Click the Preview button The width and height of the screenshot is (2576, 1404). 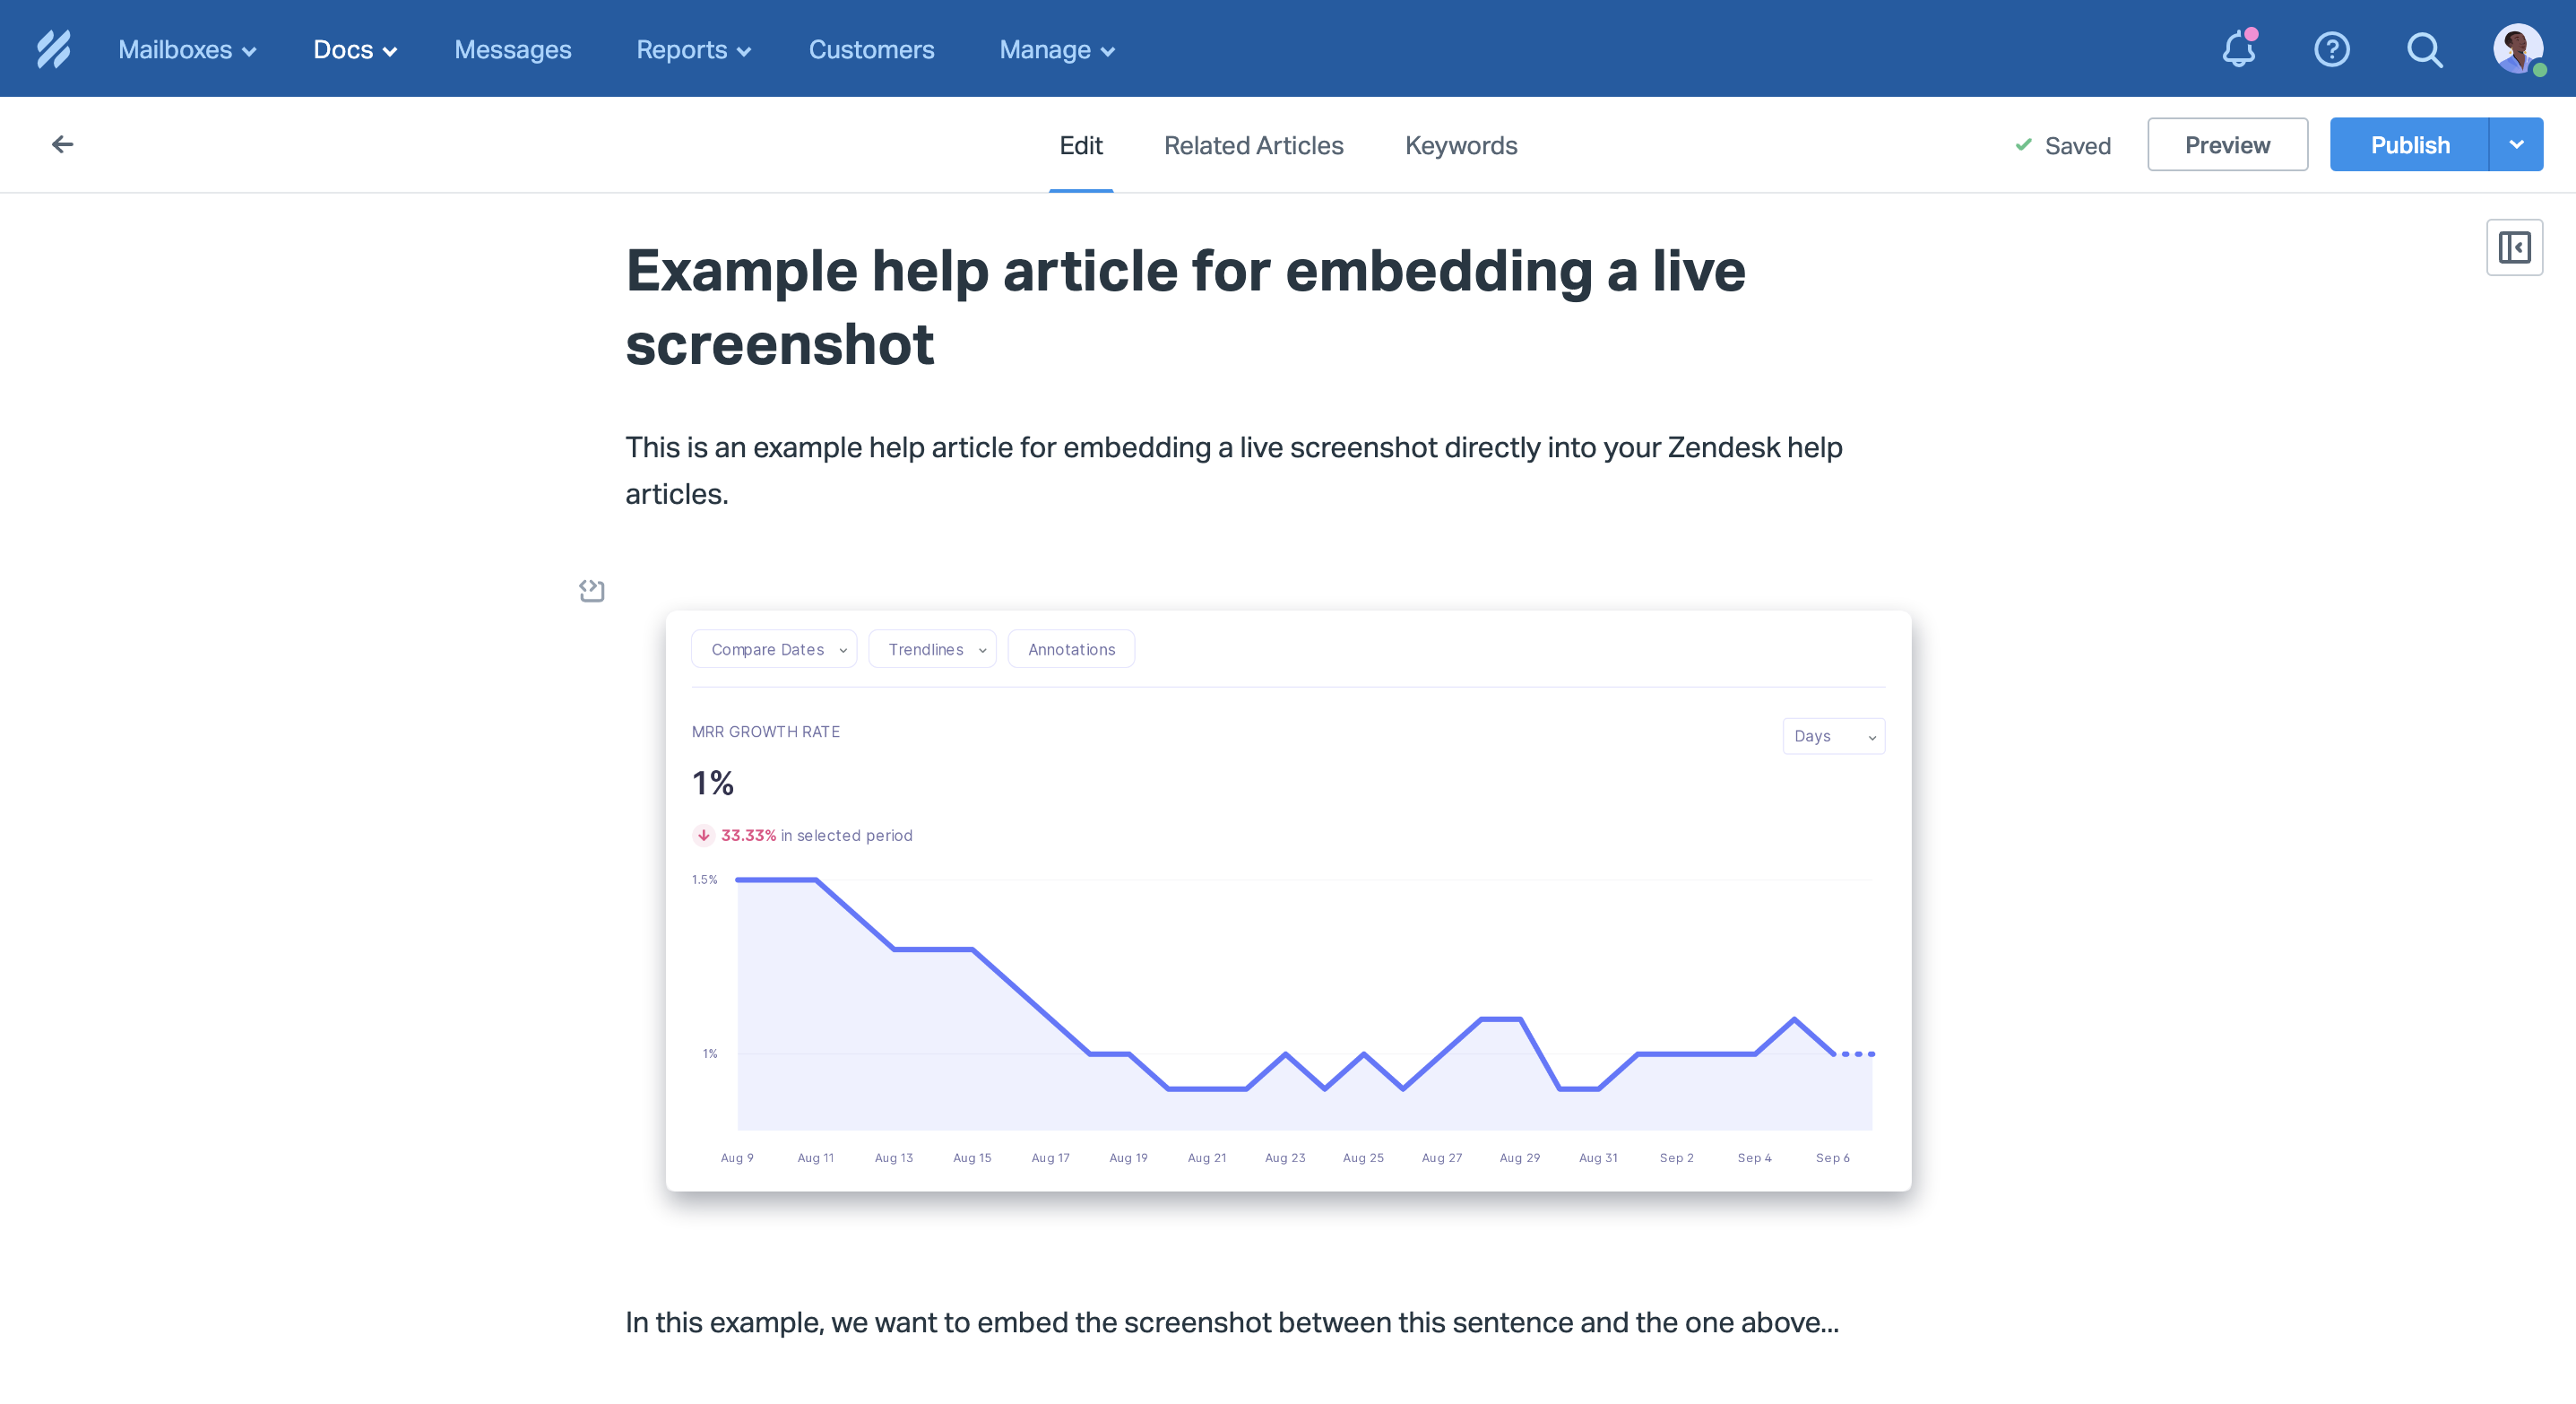tap(2227, 144)
